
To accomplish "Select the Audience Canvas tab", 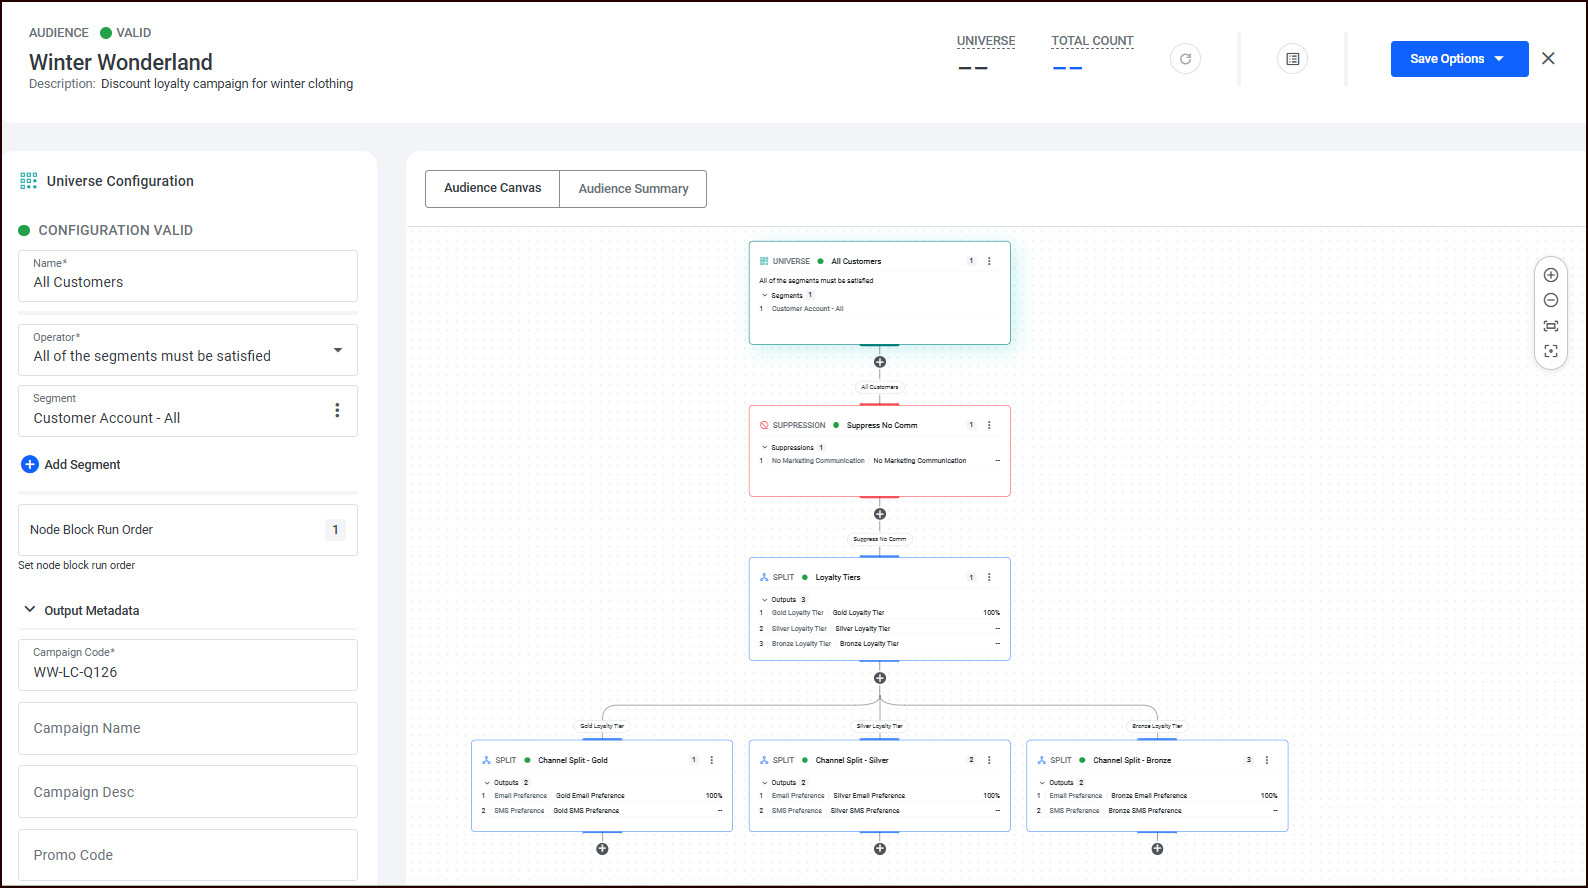I will 492,189.
